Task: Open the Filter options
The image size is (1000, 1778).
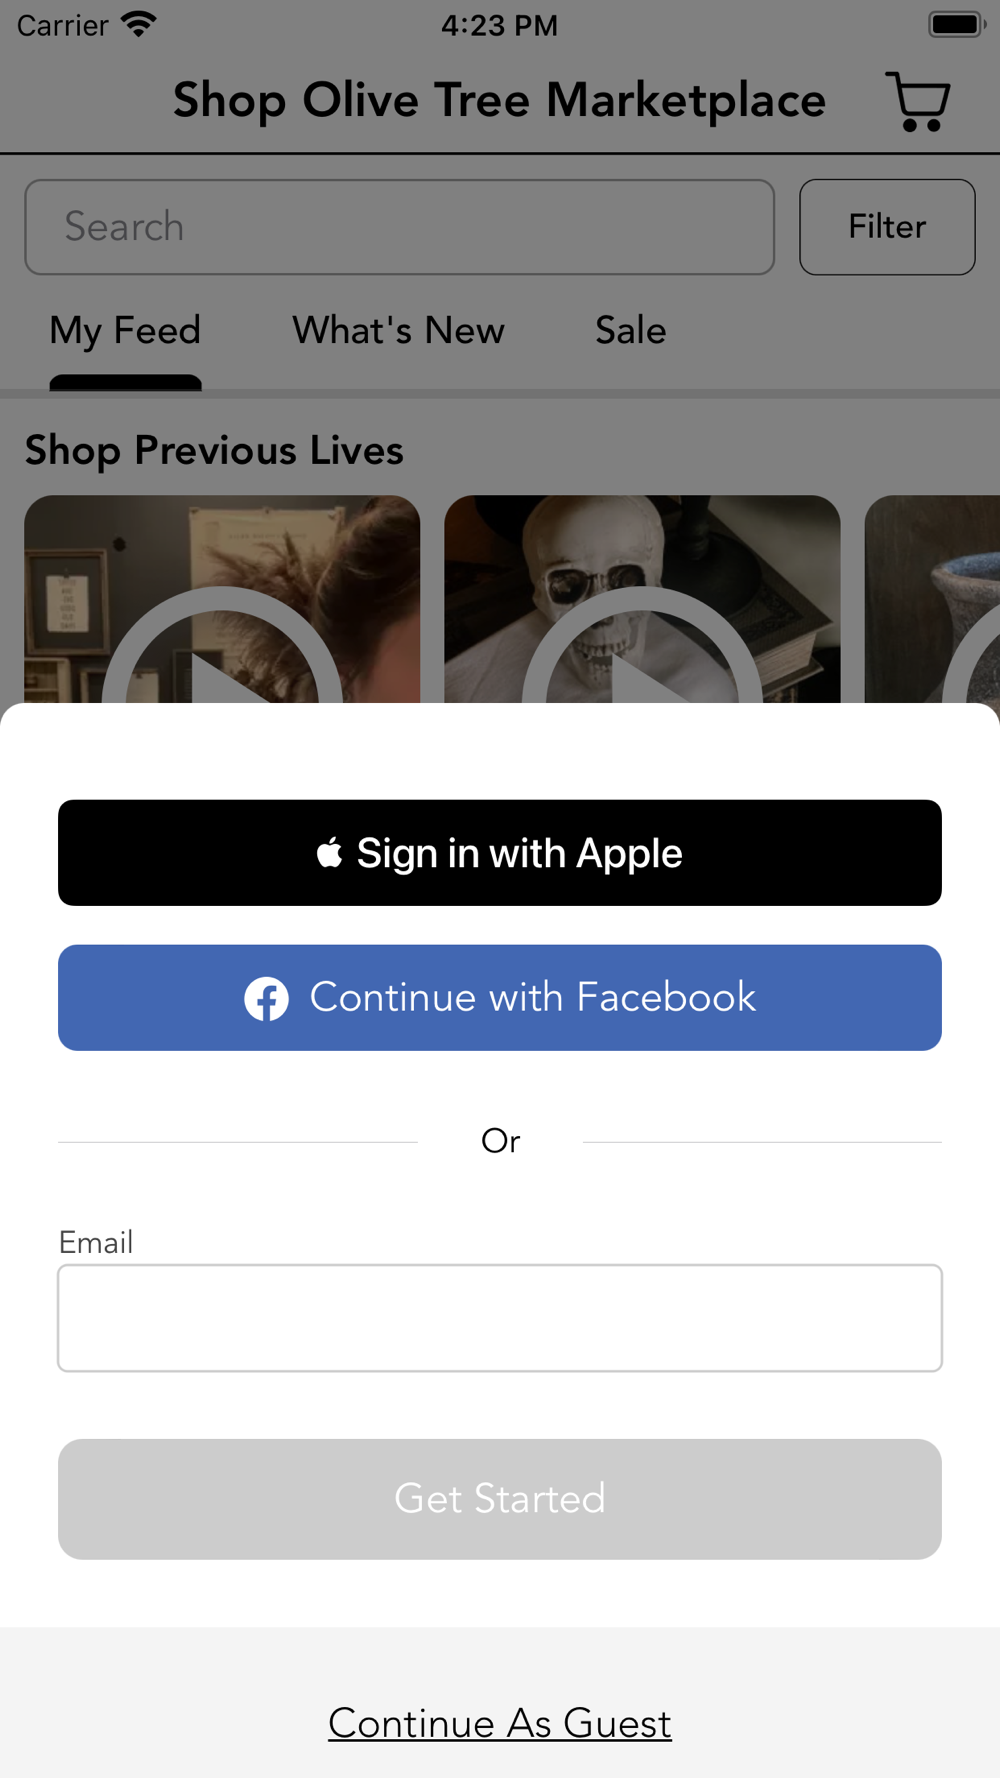Action: [x=887, y=227]
